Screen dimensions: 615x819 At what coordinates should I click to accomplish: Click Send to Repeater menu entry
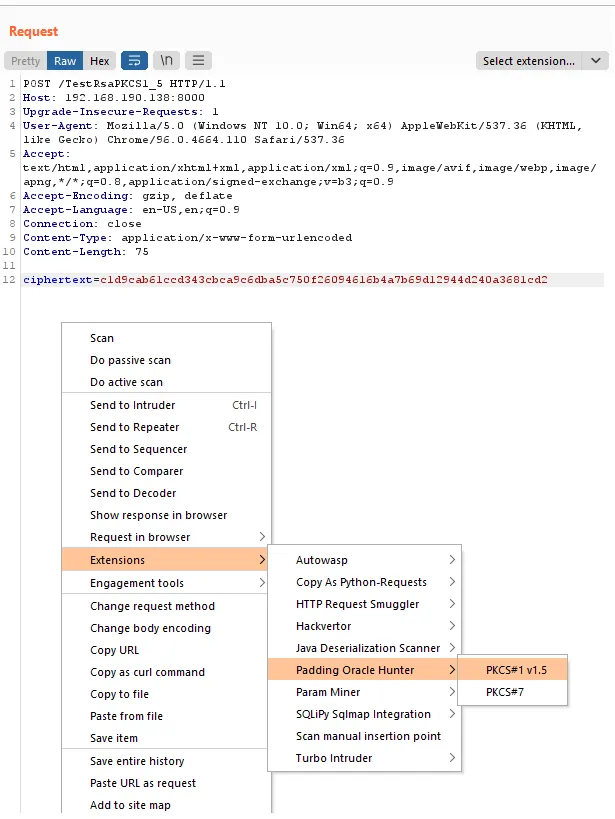click(133, 427)
